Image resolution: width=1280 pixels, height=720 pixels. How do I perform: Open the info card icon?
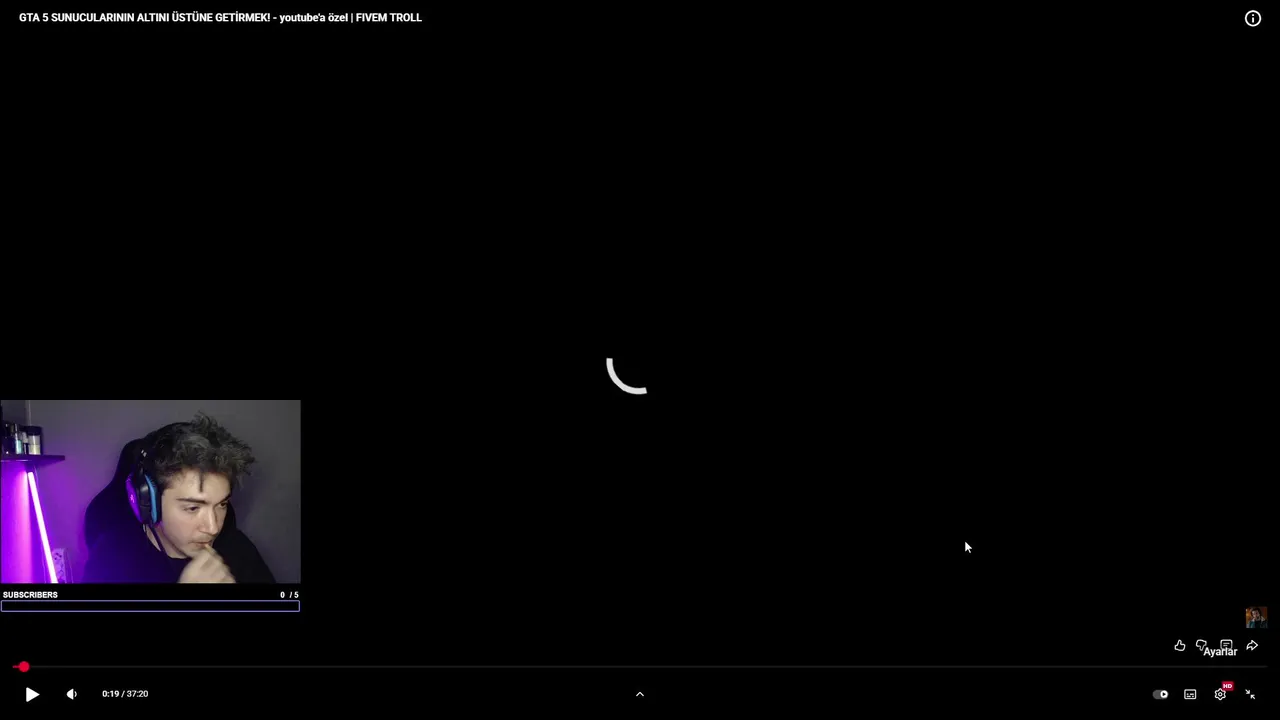click(x=1252, y=18)
